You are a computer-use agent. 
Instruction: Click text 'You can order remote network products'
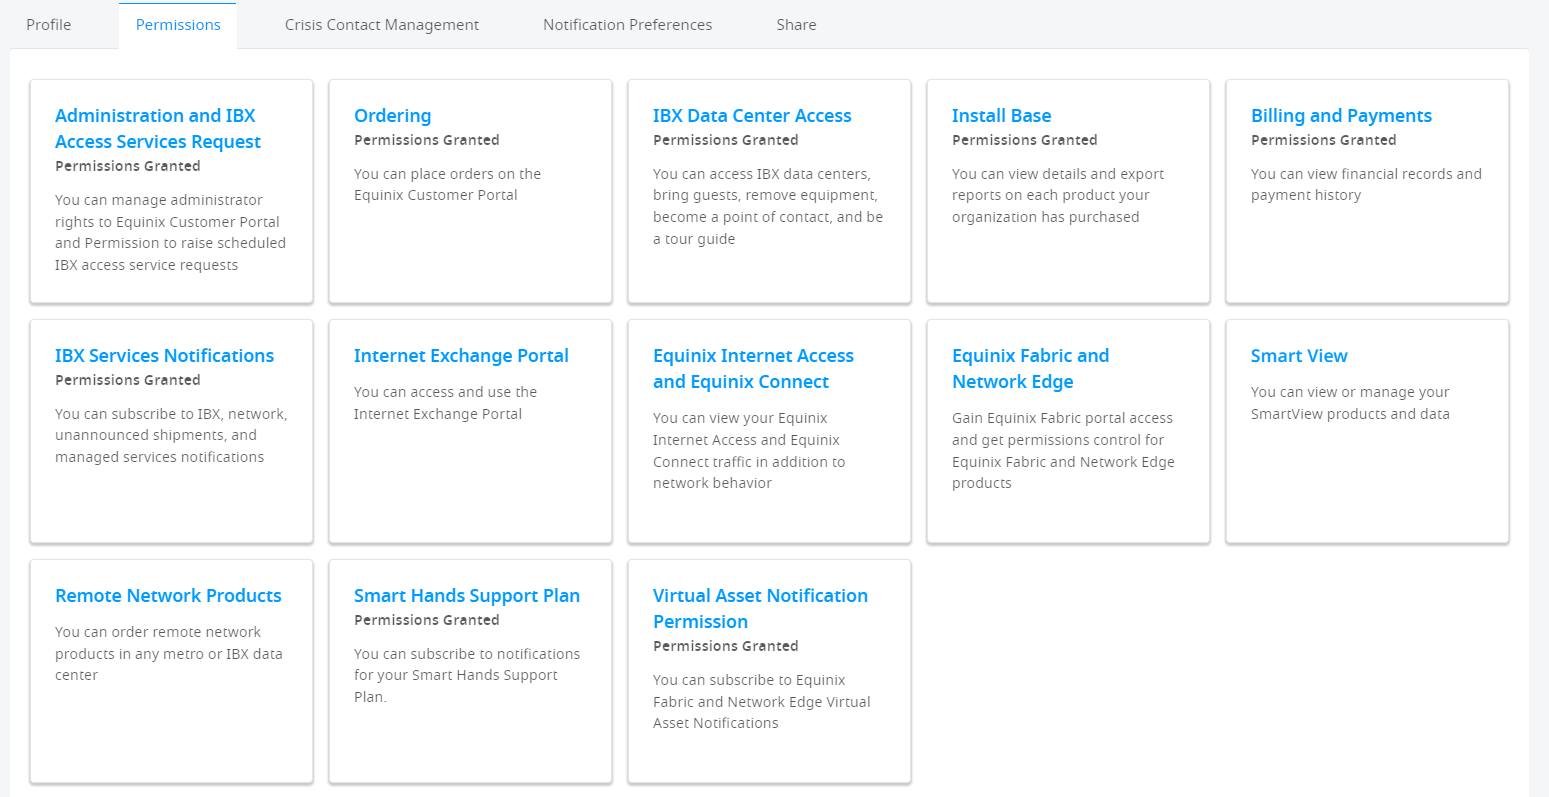[x=169, y=654]
